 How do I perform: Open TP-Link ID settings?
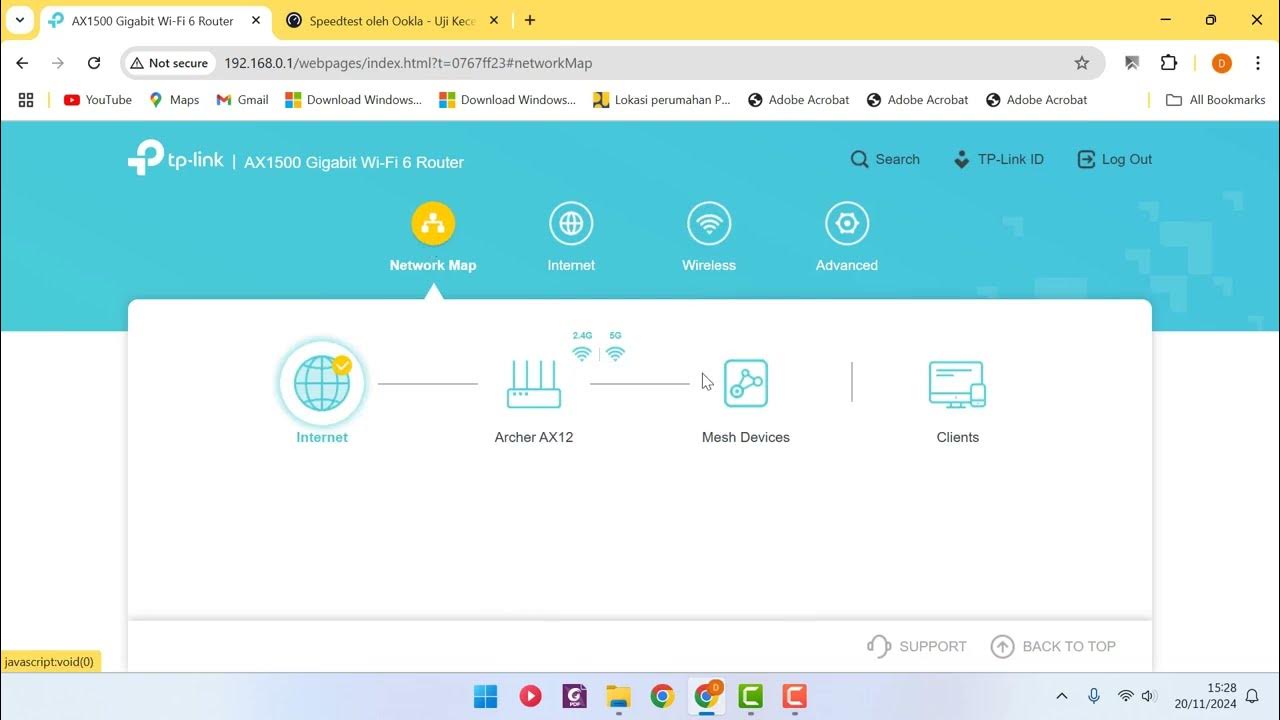coord(998,159)
